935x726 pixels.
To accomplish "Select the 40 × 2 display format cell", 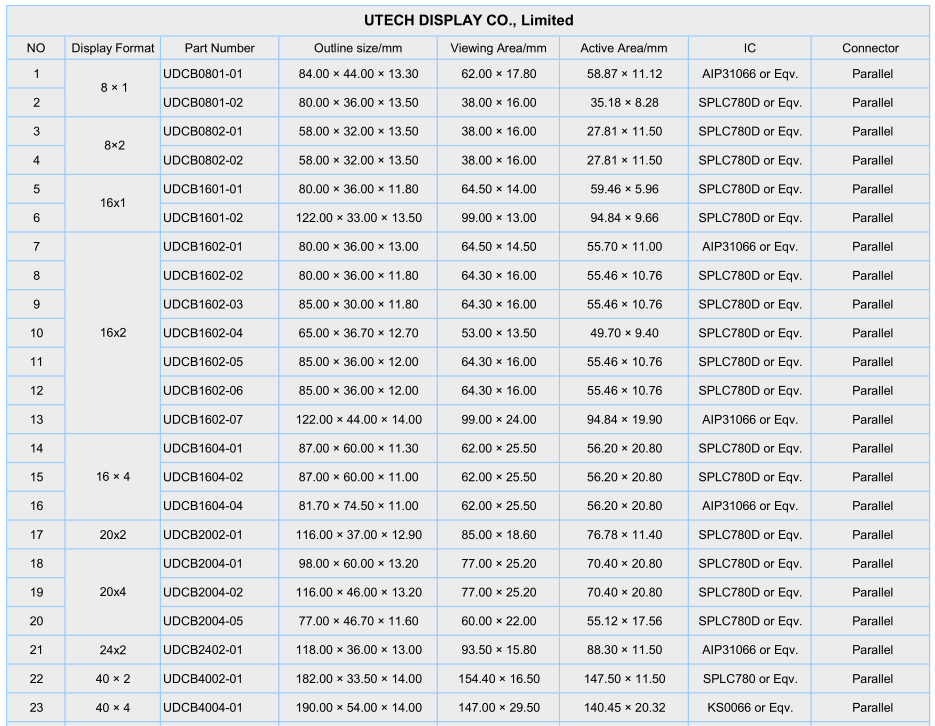I will [x=113, y=679].
